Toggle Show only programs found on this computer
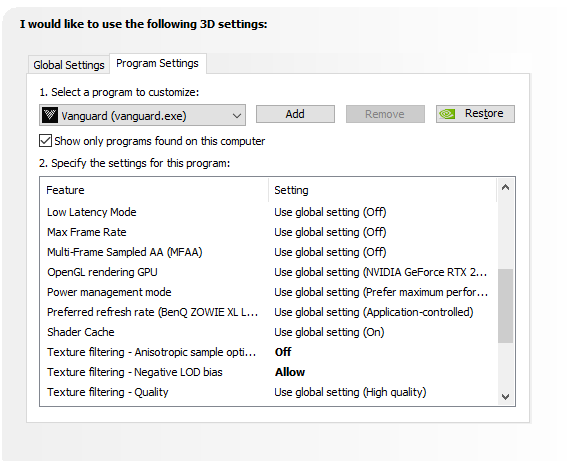 coord(45,141)
